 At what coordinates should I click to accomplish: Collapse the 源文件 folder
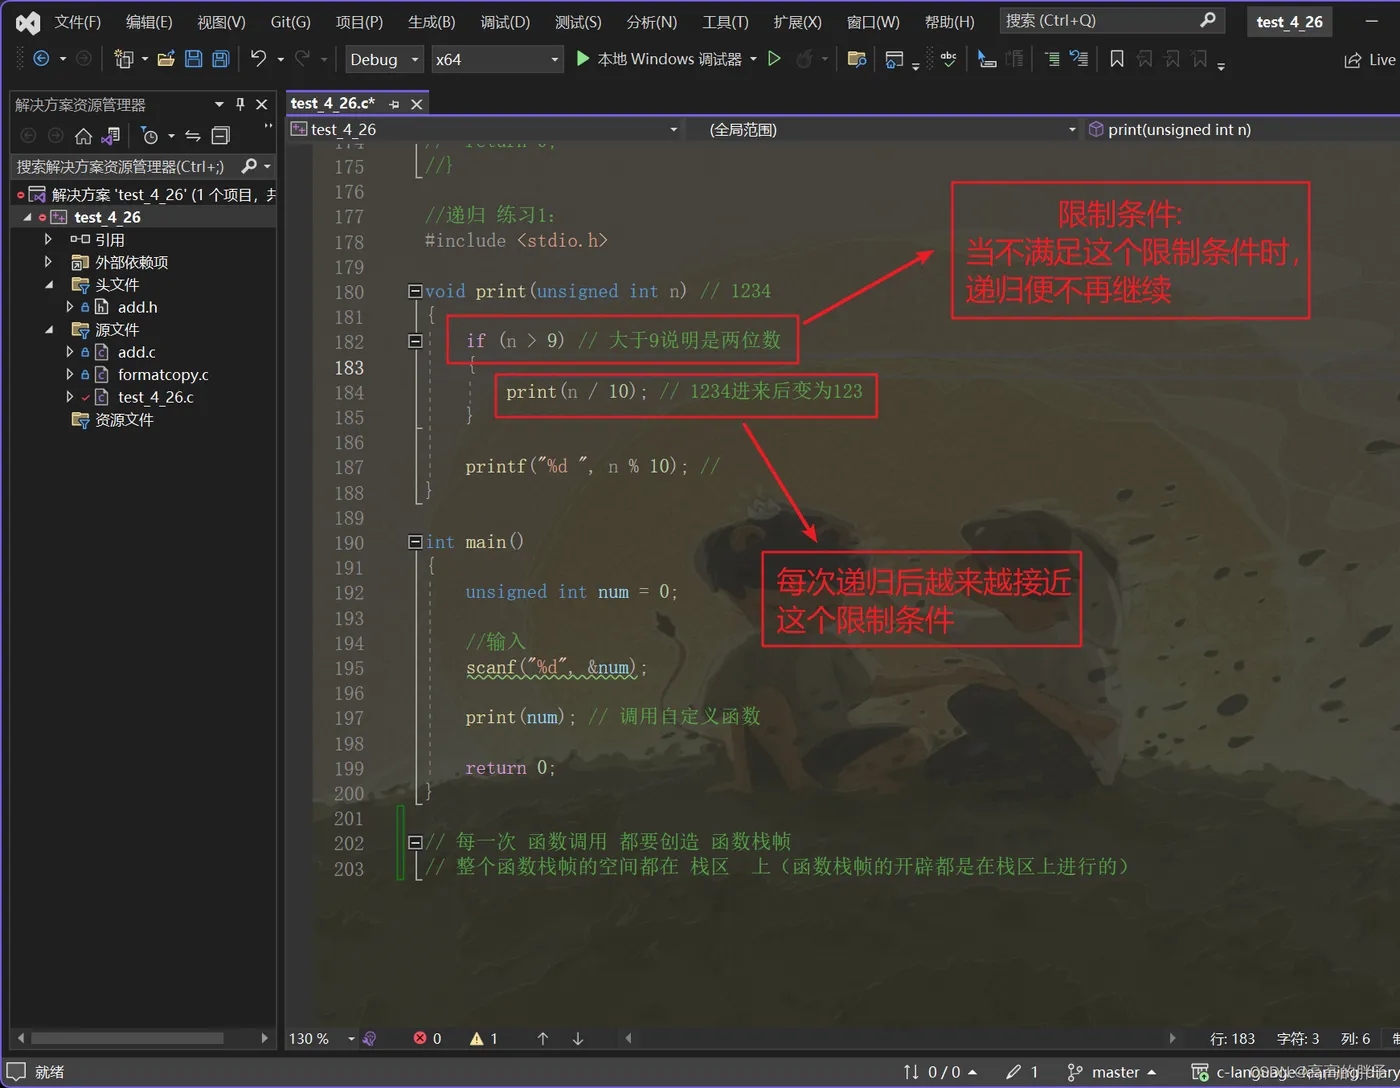[48, 329]
